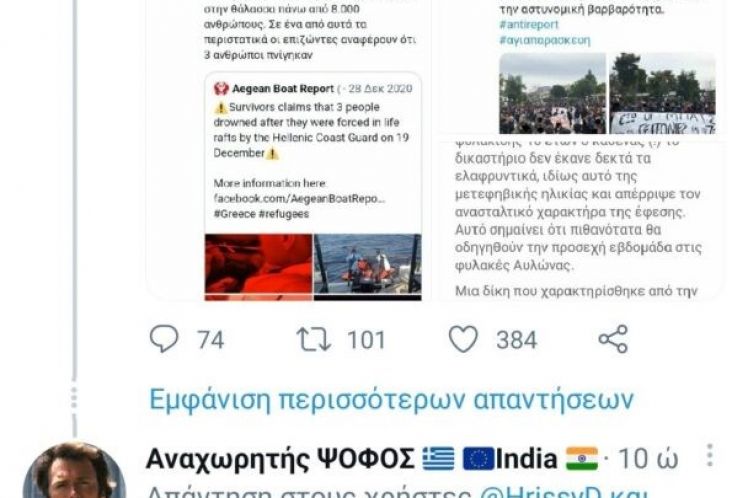Viewport: 748px width, 498px height.
Task: Open the facebook.com/AegeanBoatRepo link
Action: [299, 198]
